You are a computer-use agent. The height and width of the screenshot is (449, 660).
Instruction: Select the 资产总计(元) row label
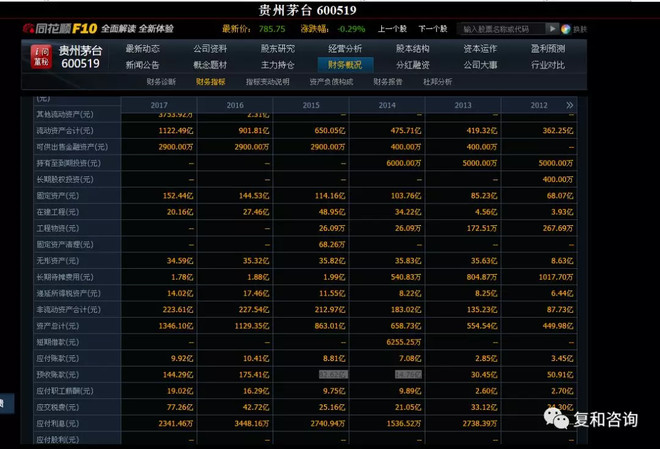57,326
